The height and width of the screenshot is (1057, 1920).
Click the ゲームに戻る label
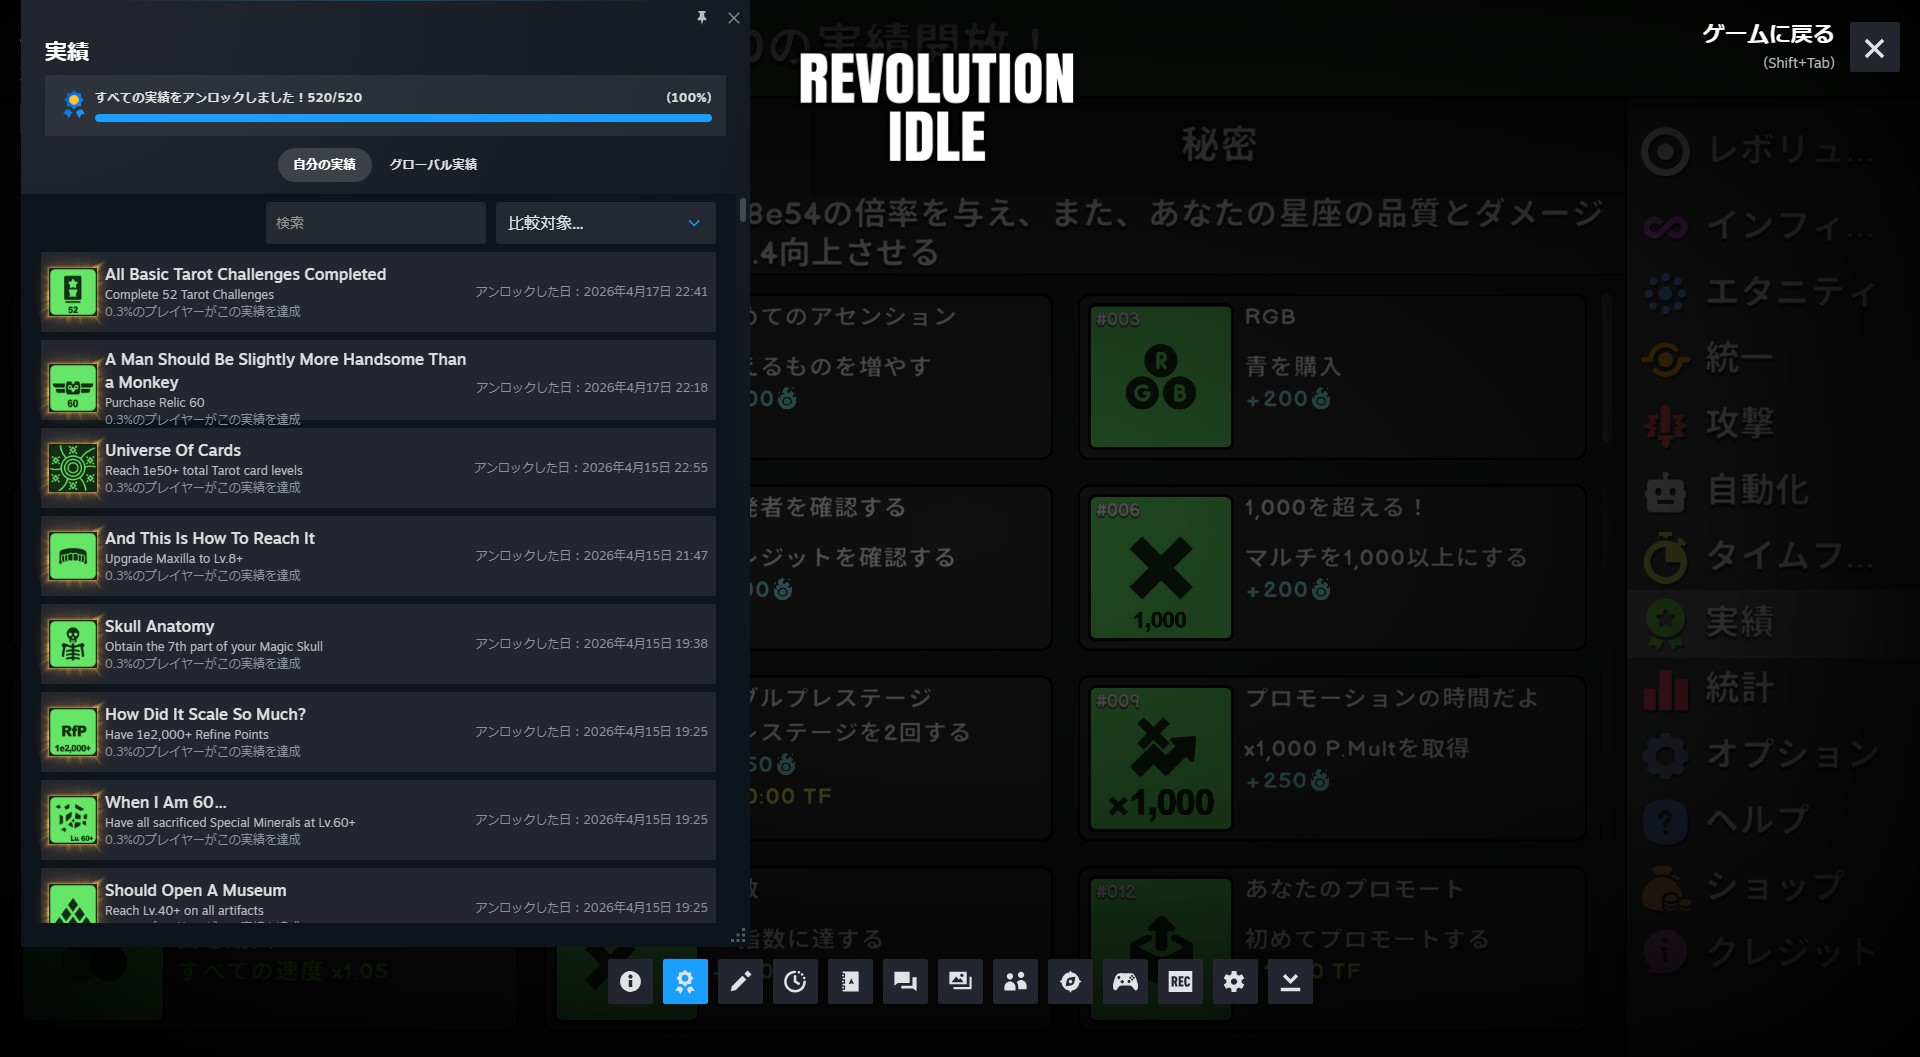pos(1768,34)
